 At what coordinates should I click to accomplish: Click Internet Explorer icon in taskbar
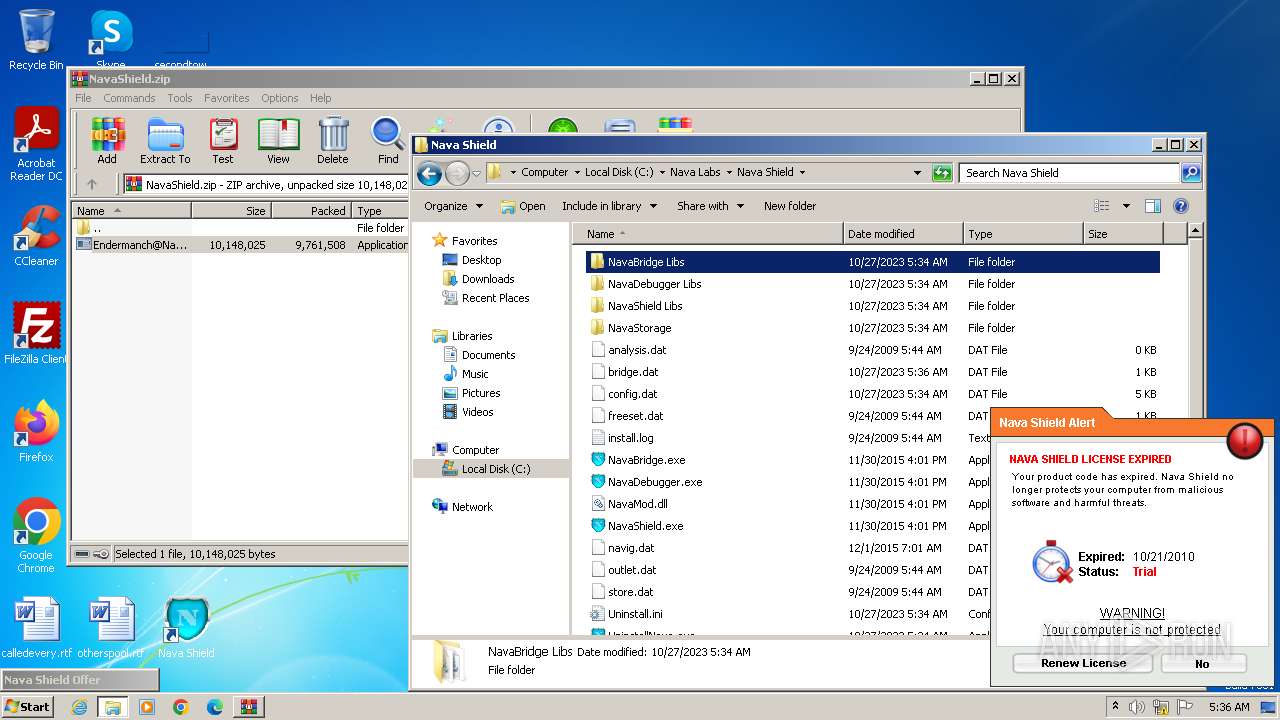click(x=79, y=707)
